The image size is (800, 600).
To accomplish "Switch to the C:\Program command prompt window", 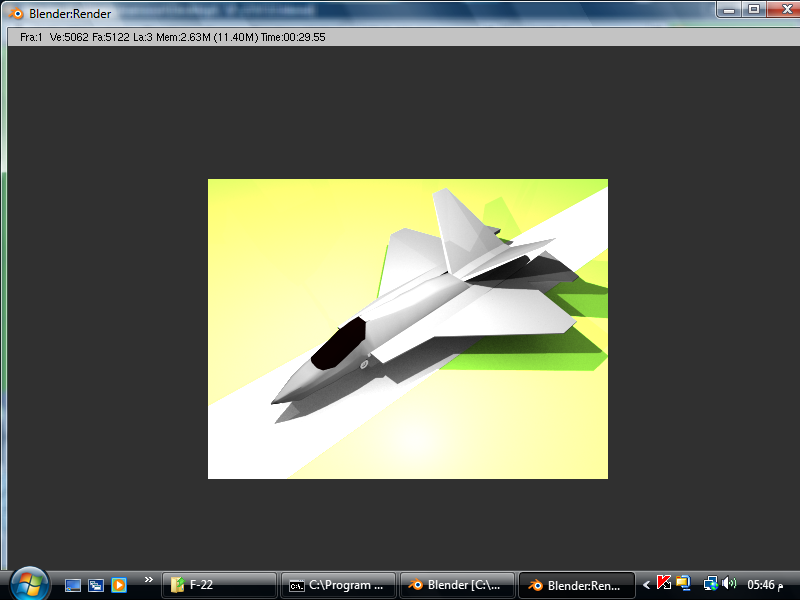I will tap(338, 585).
